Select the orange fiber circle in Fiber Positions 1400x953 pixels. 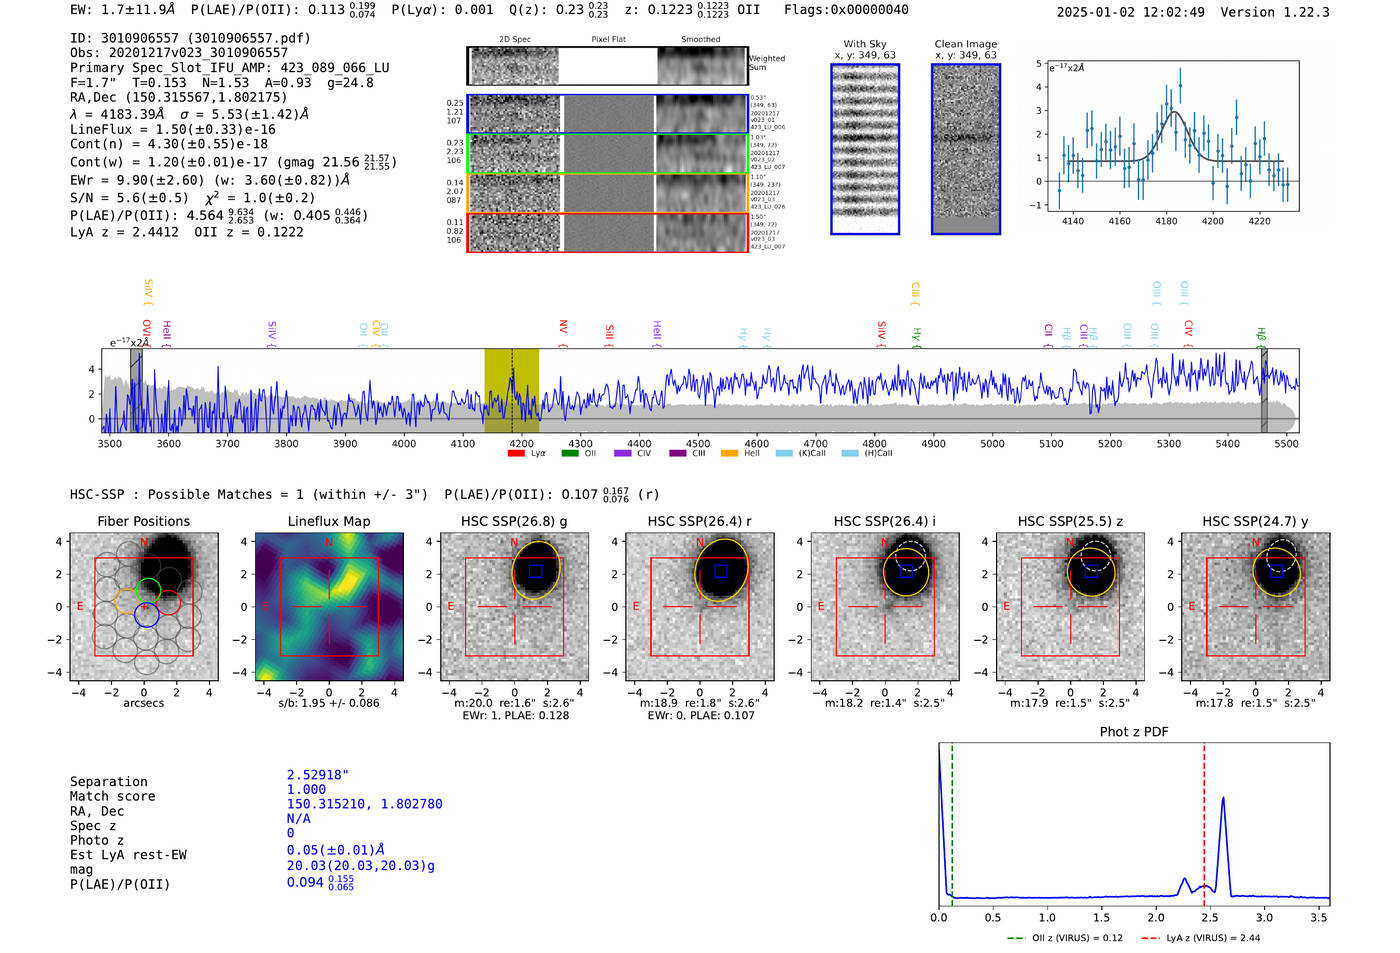(x=126, y=602)
